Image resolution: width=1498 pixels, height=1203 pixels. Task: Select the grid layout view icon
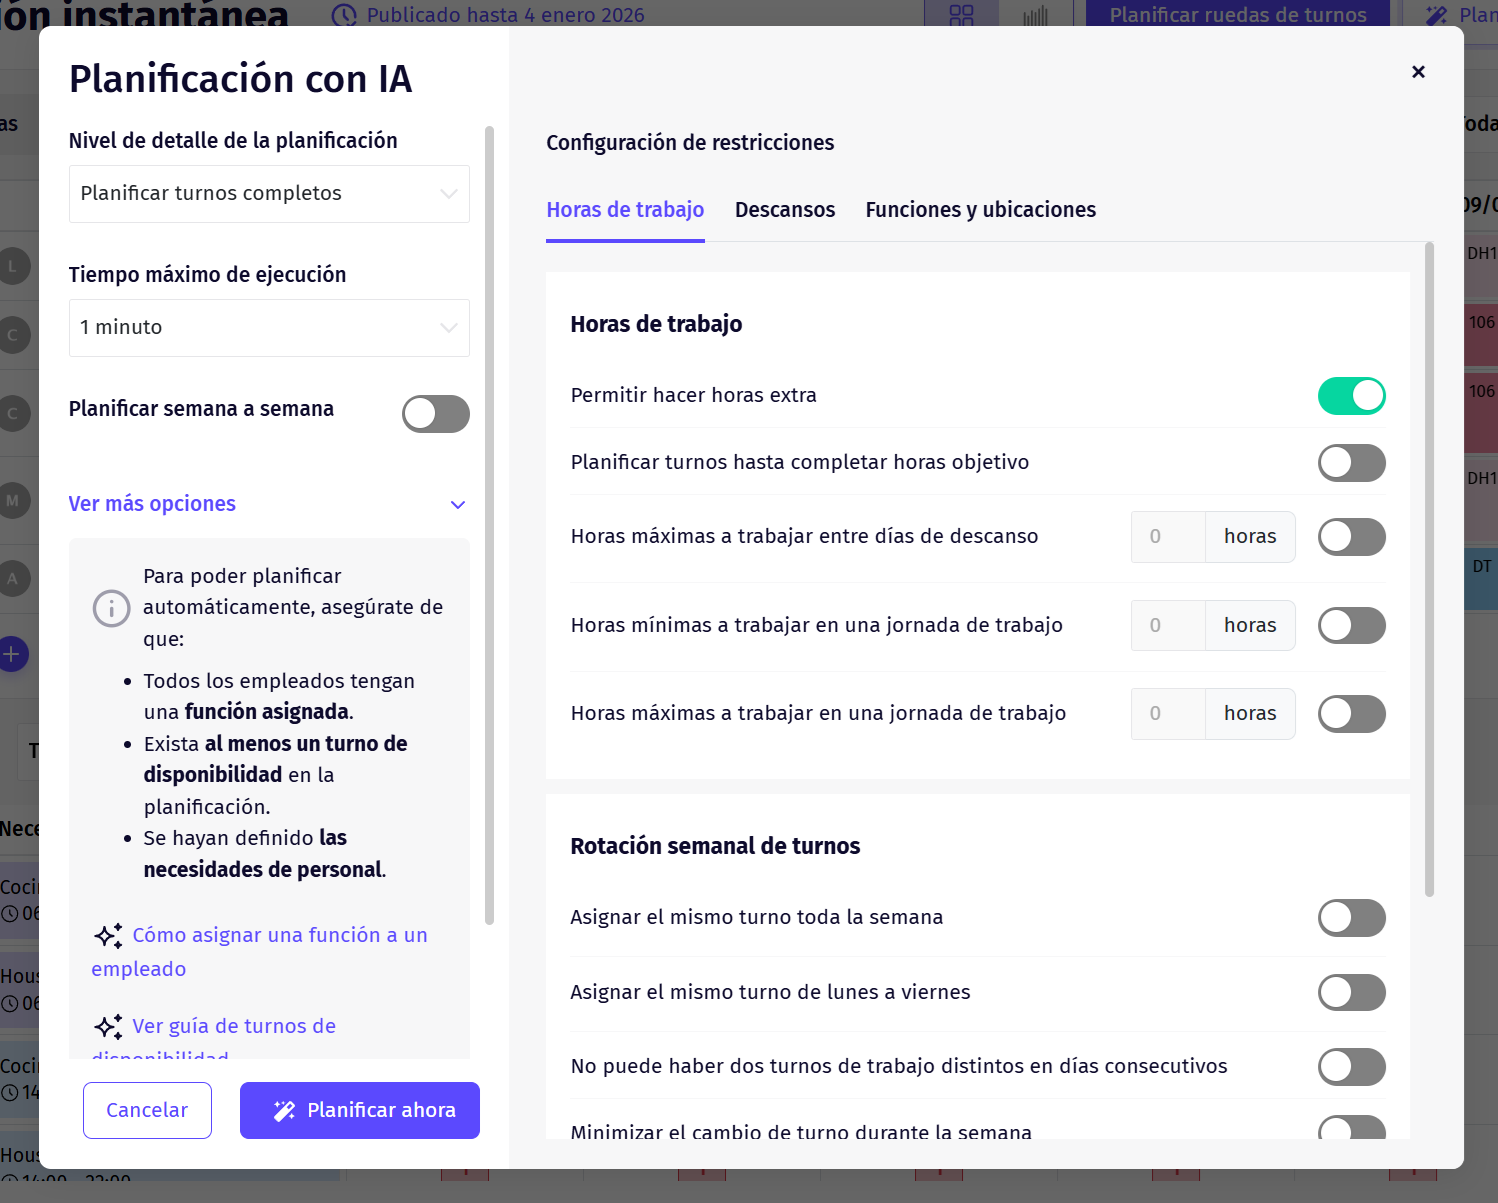(x=960, y=16)
